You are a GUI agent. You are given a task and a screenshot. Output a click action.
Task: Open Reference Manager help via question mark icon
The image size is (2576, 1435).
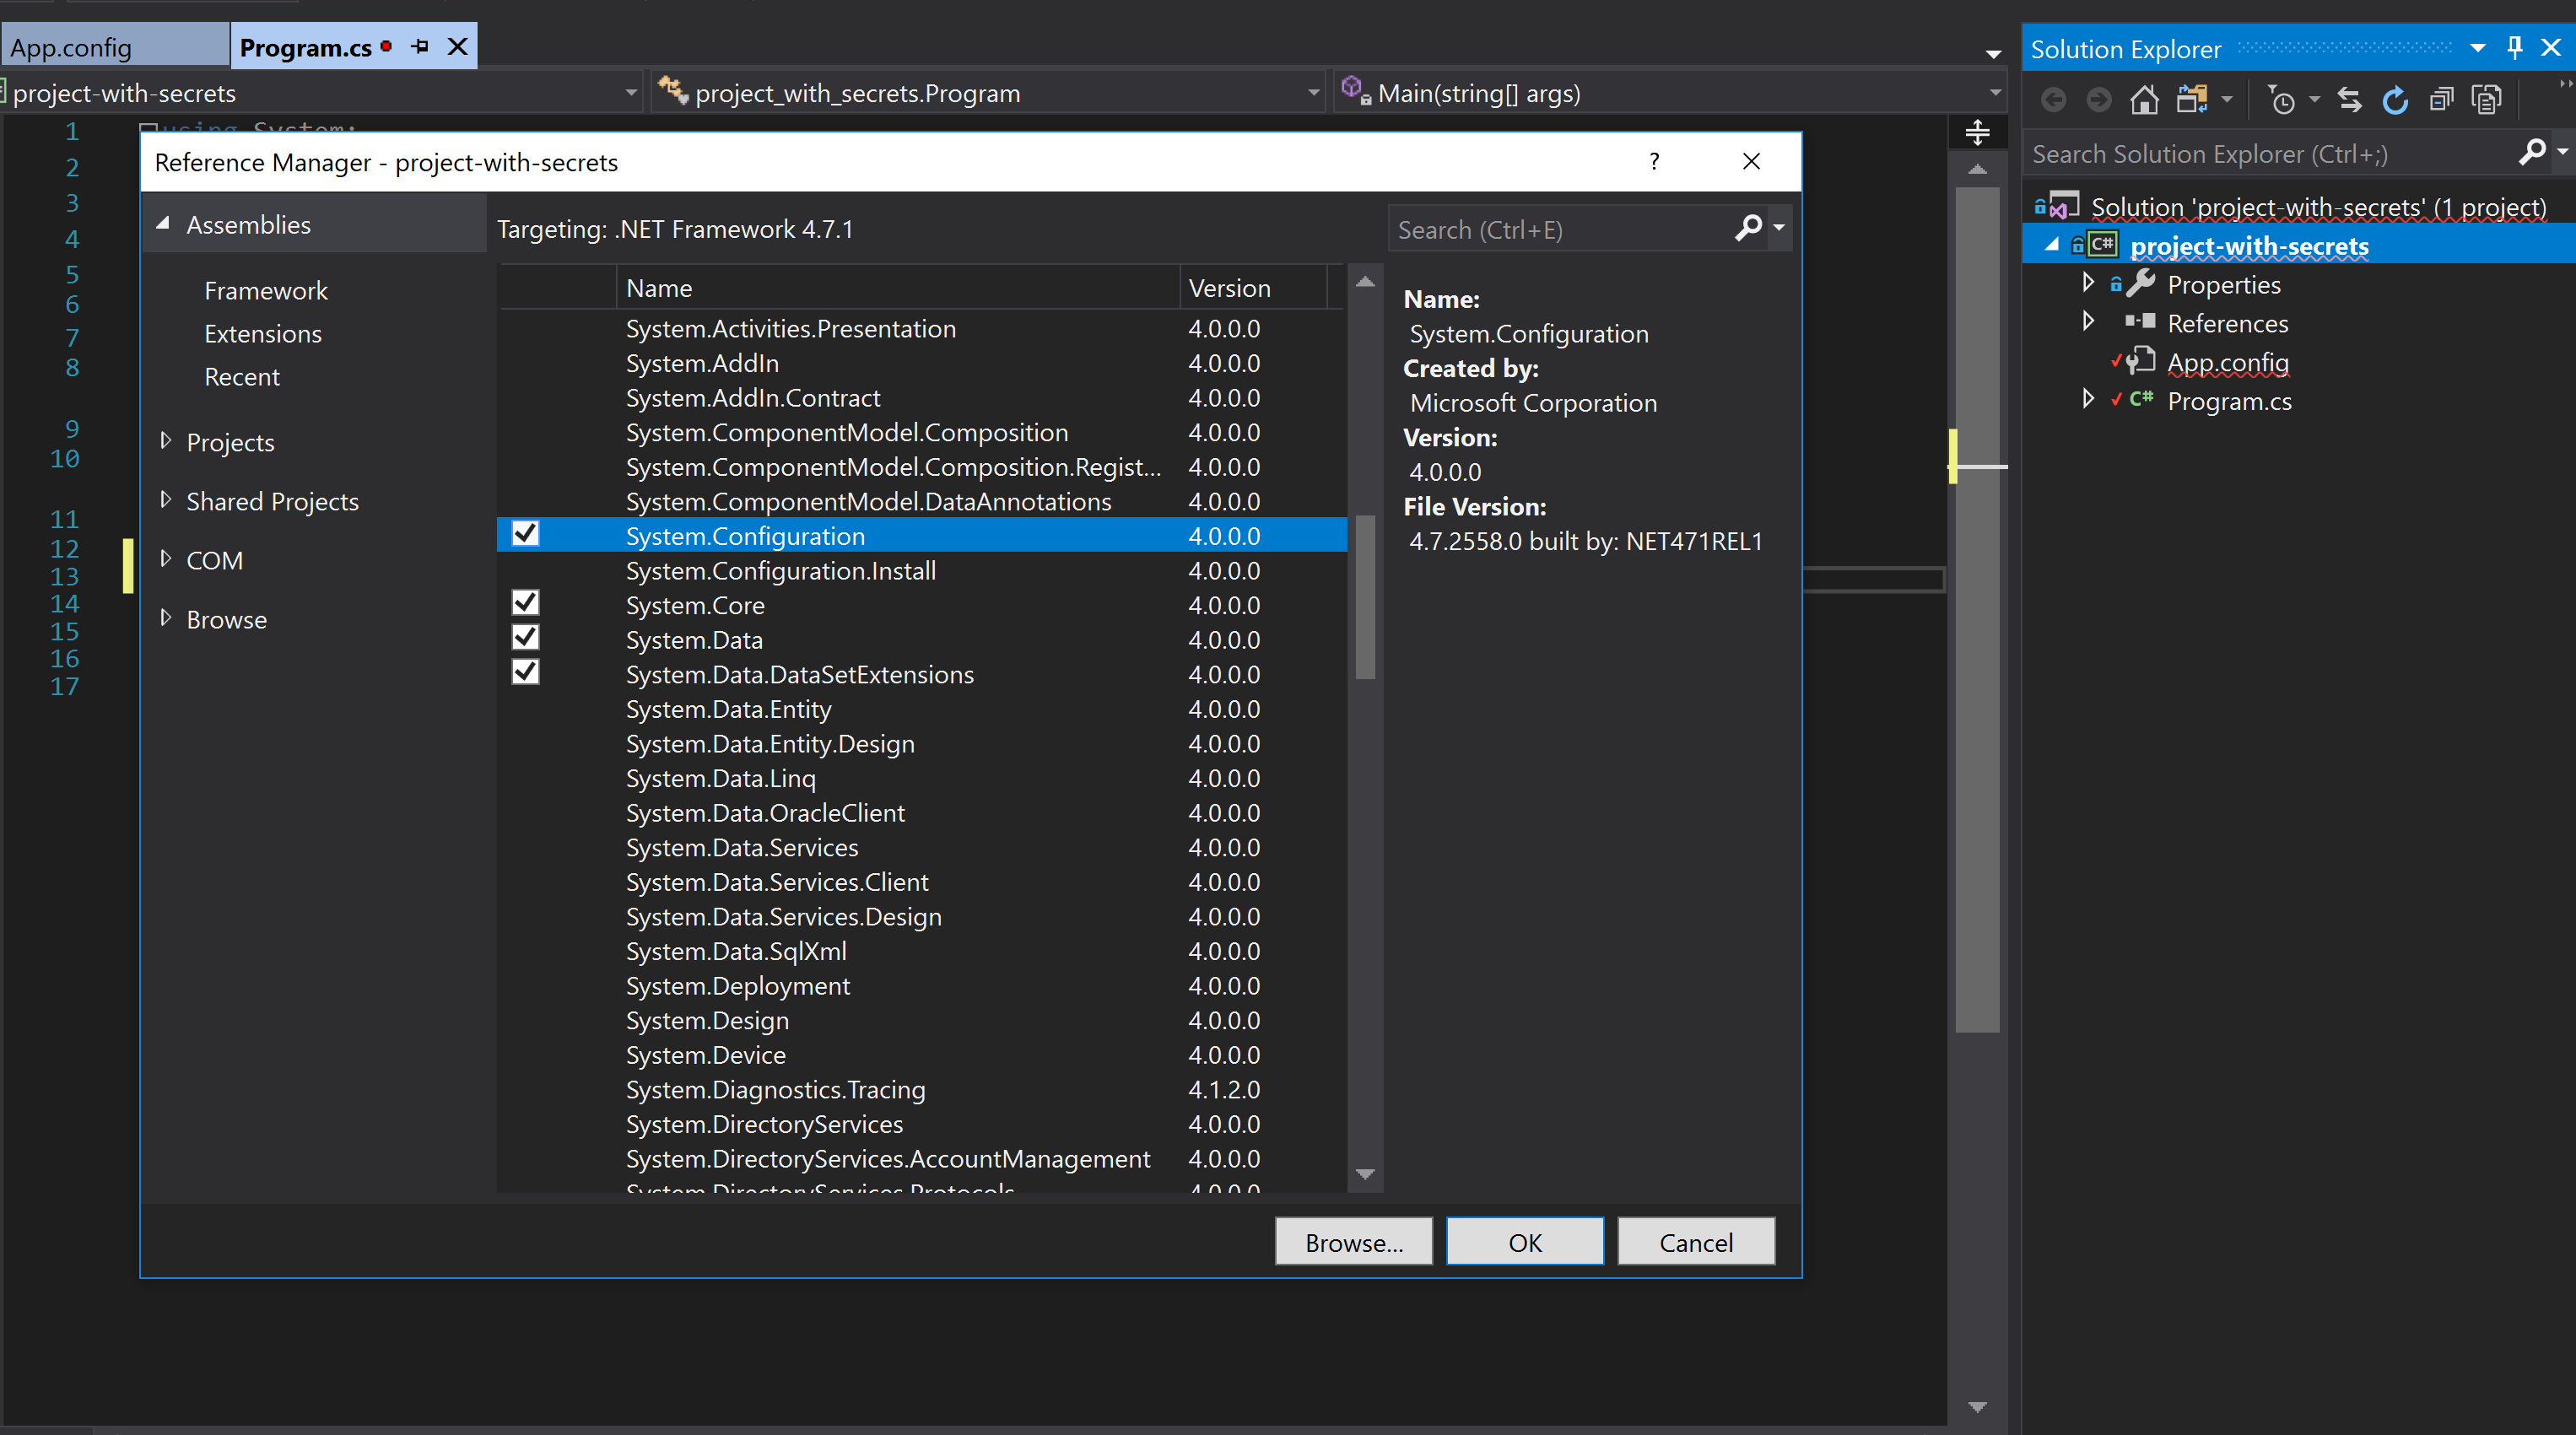point(1654,161)
